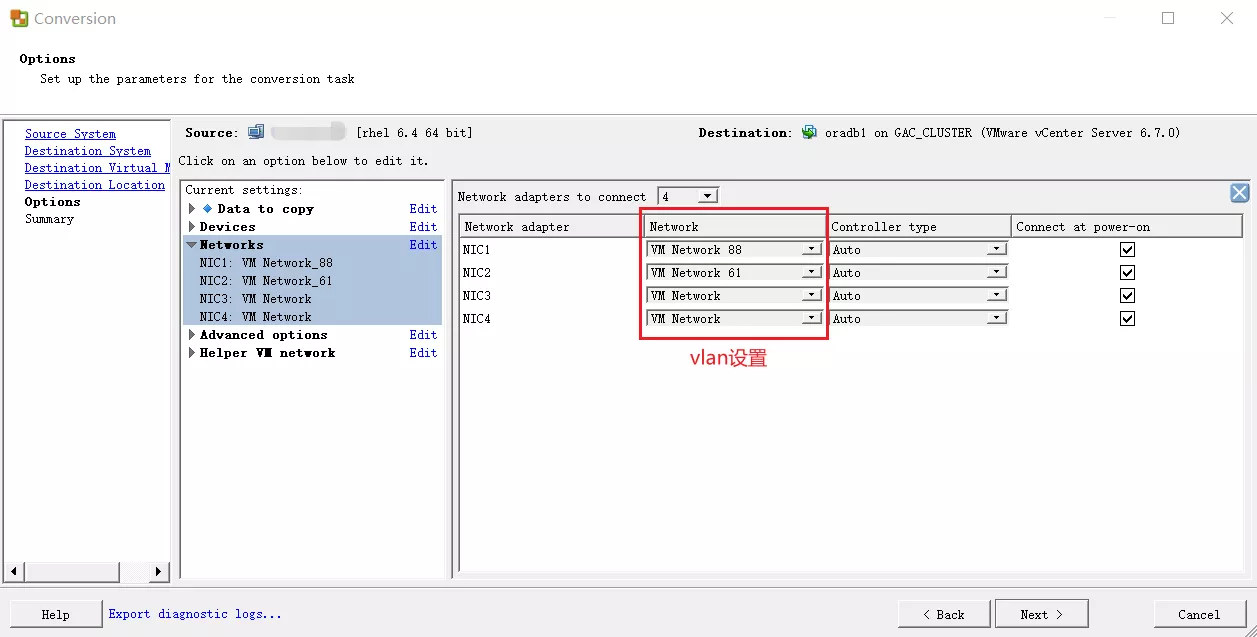Uncheck NIC1 connect at power-on
This screenshot has width=1257, height=637.
click(1127, 250)
